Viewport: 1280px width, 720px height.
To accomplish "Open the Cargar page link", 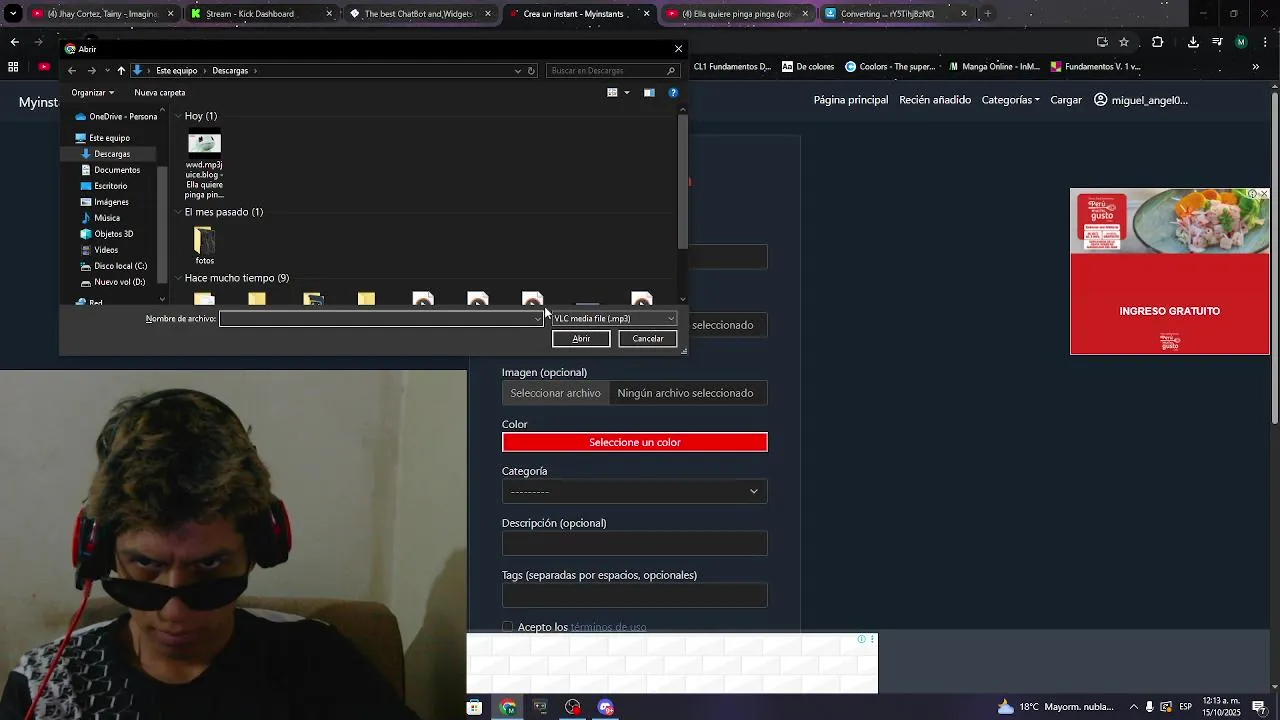I will 1066,100.
